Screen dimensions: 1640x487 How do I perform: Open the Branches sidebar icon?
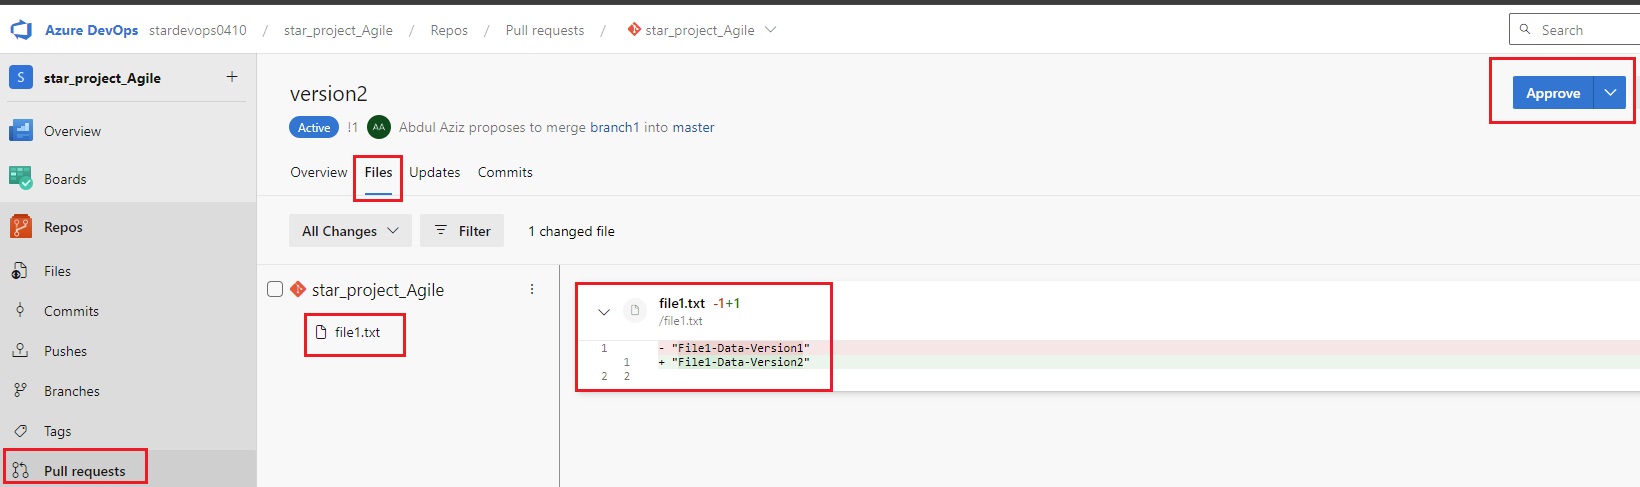click(x=20, y=390)
